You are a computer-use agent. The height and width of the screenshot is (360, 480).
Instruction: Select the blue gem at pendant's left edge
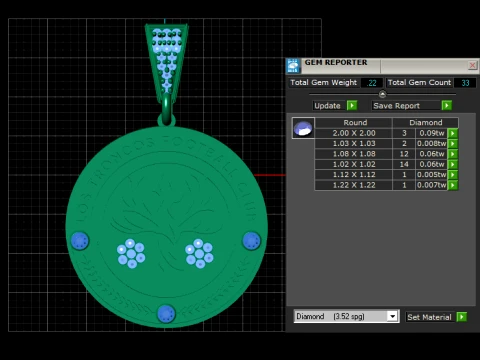point(80,240)
